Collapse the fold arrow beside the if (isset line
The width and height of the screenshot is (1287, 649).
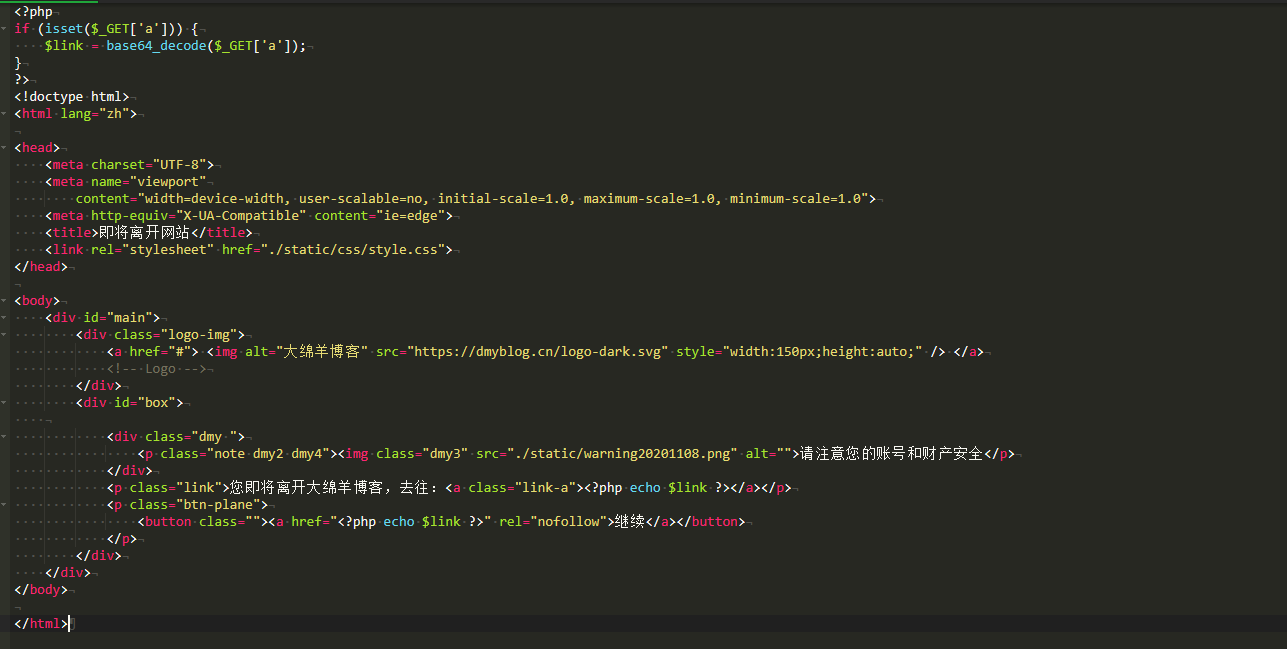point(6,29)
